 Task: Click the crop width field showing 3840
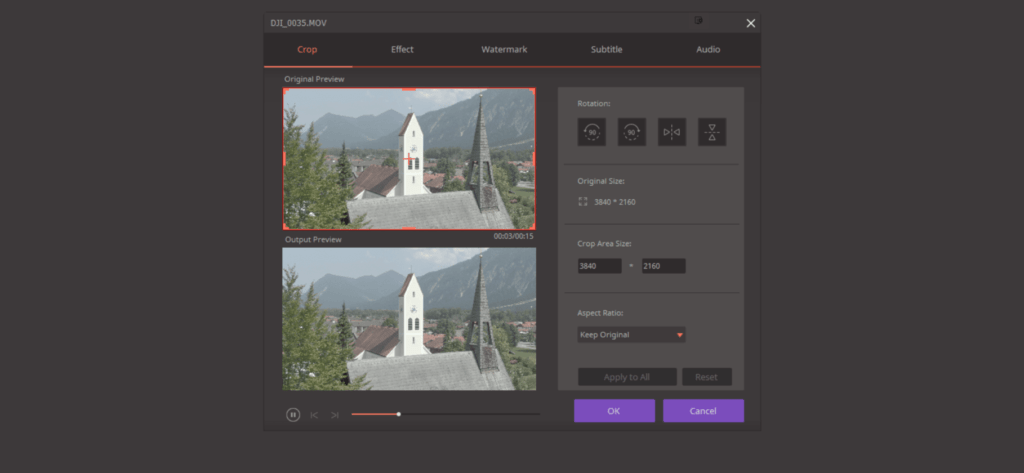(x=599, y=266)
